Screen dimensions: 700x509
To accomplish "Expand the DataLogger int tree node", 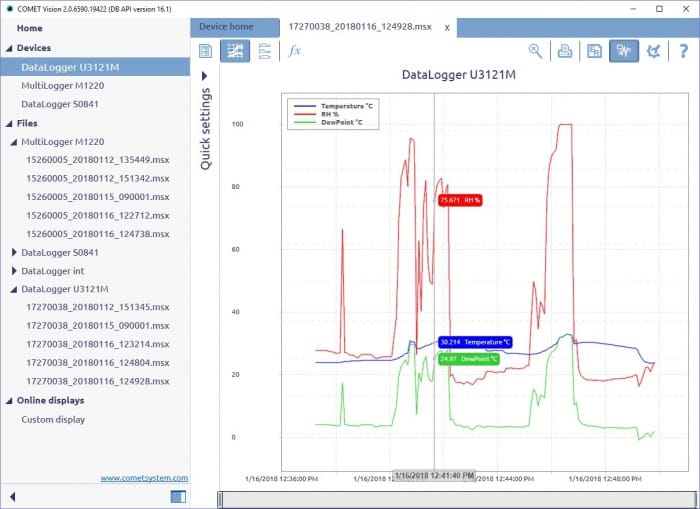I will 13,271.
